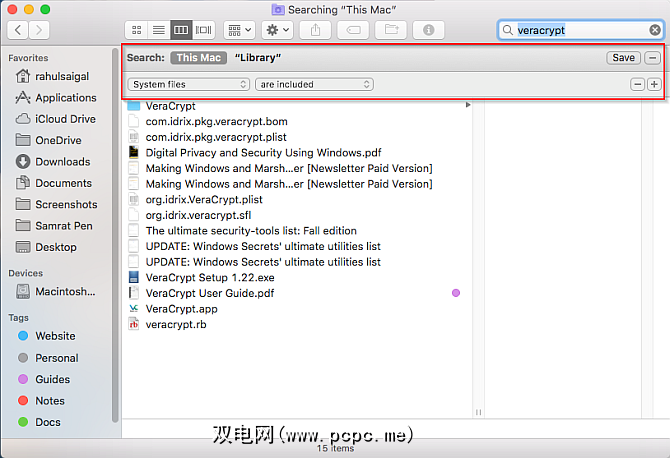
Task: Expand the VeraCrypt folder disclosure arrow
Action: point(468,105)
